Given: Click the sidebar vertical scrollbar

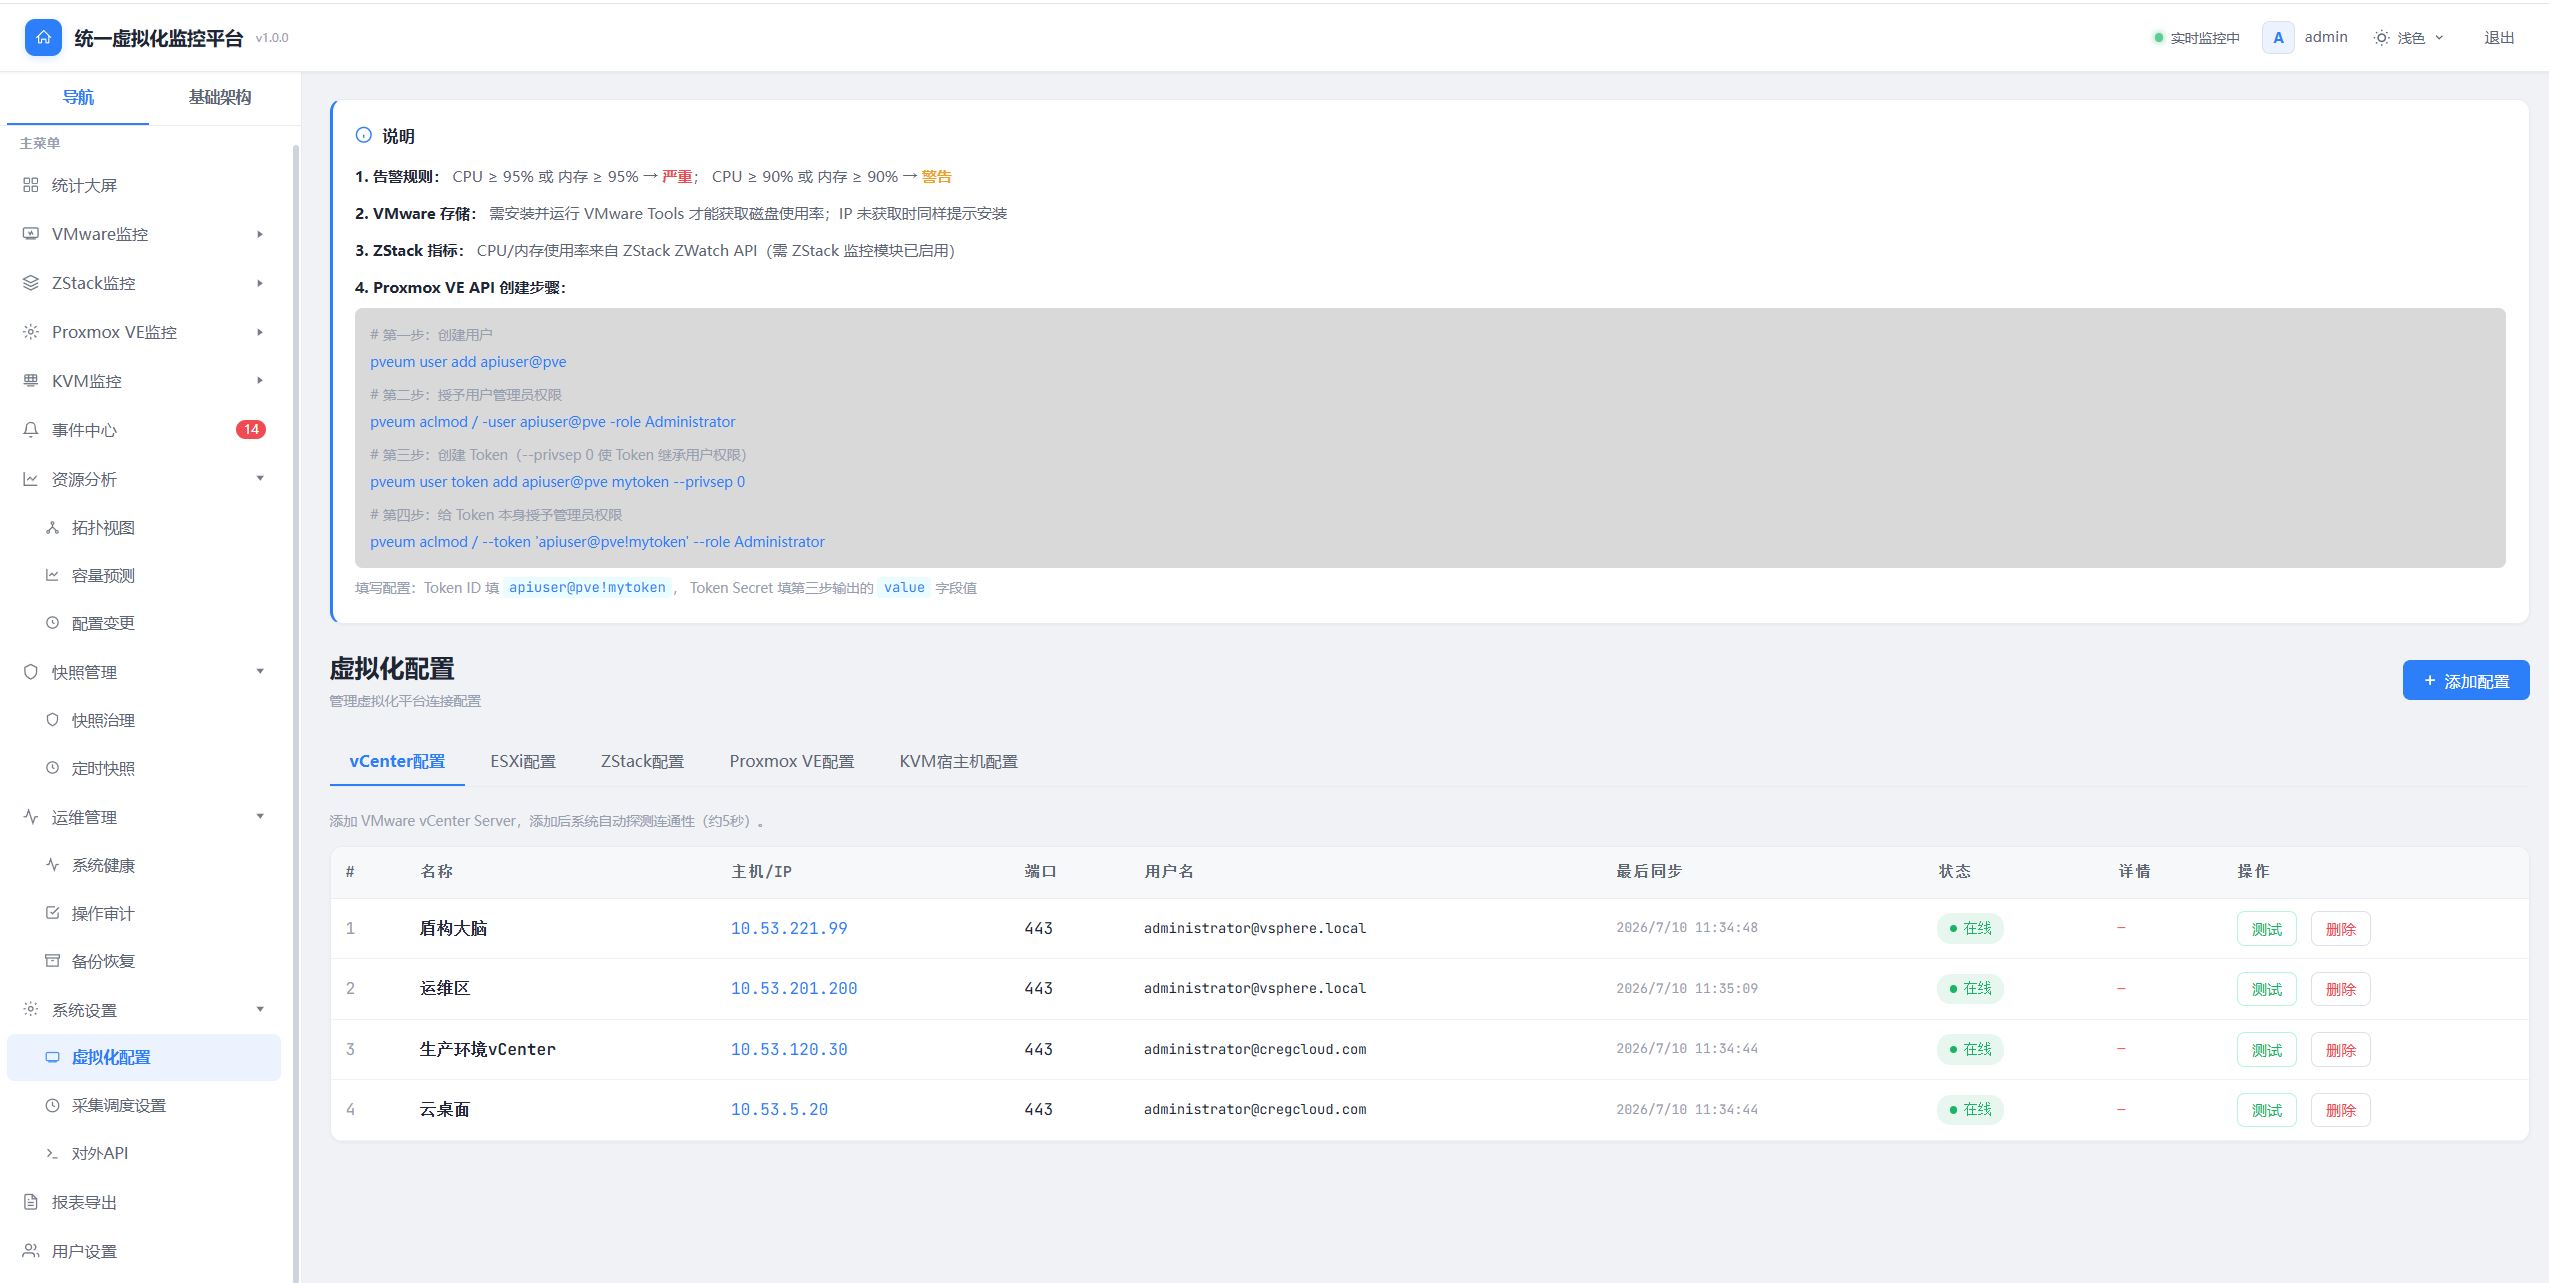Looking at the screenshot, I should 295,712.
